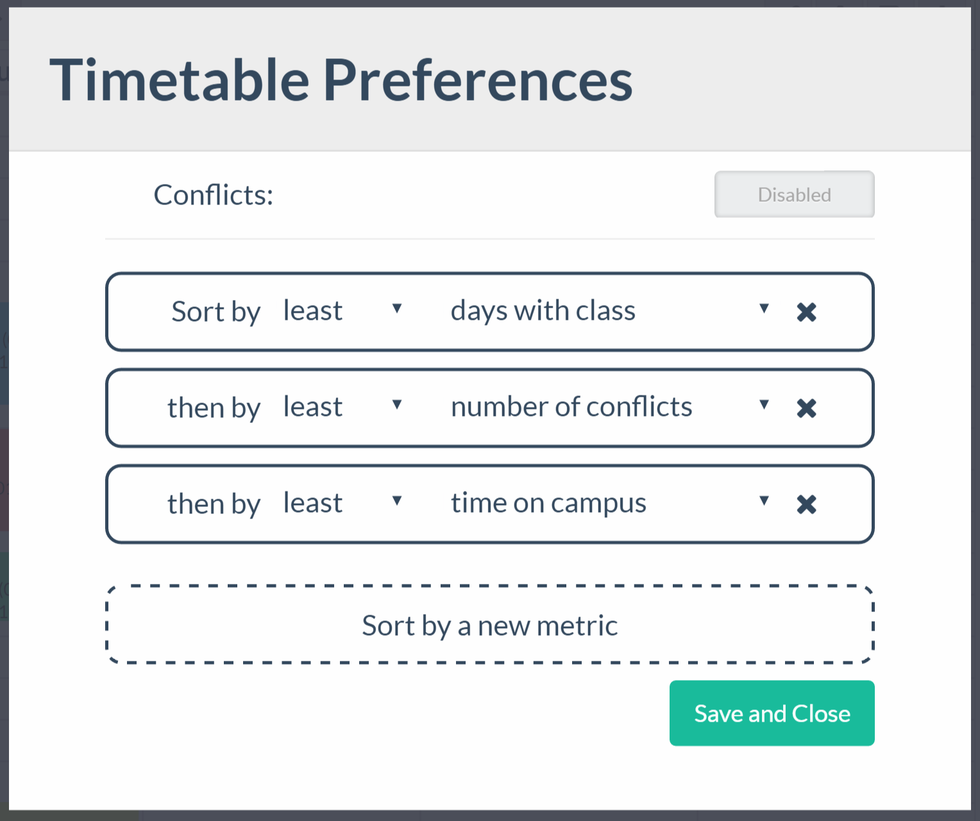Select the 'days with class' metric text
The image size is (980, 821).
543,311
